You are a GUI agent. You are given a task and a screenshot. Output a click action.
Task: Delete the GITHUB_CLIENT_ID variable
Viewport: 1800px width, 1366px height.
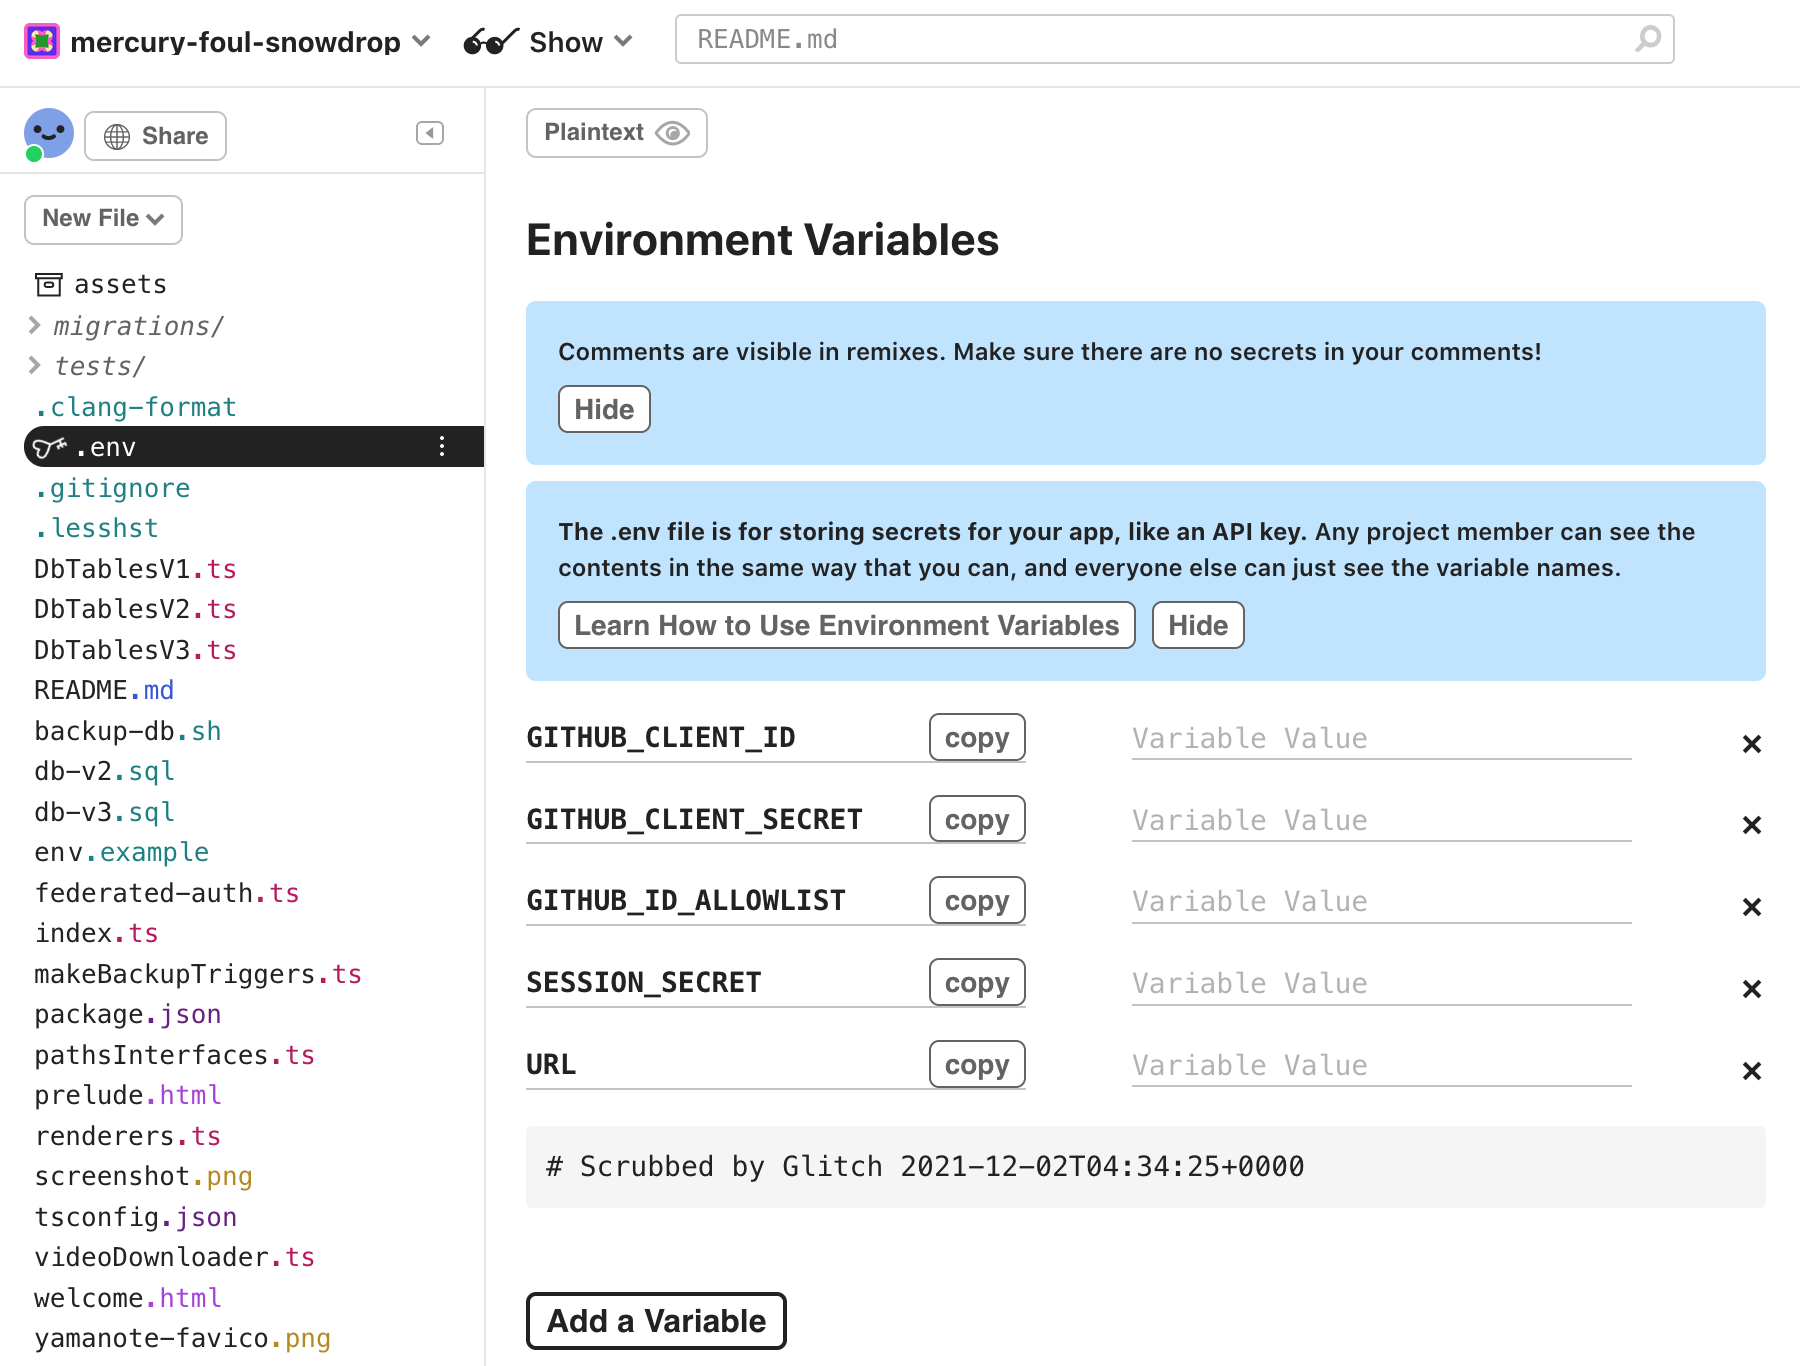pos(1751,744)
